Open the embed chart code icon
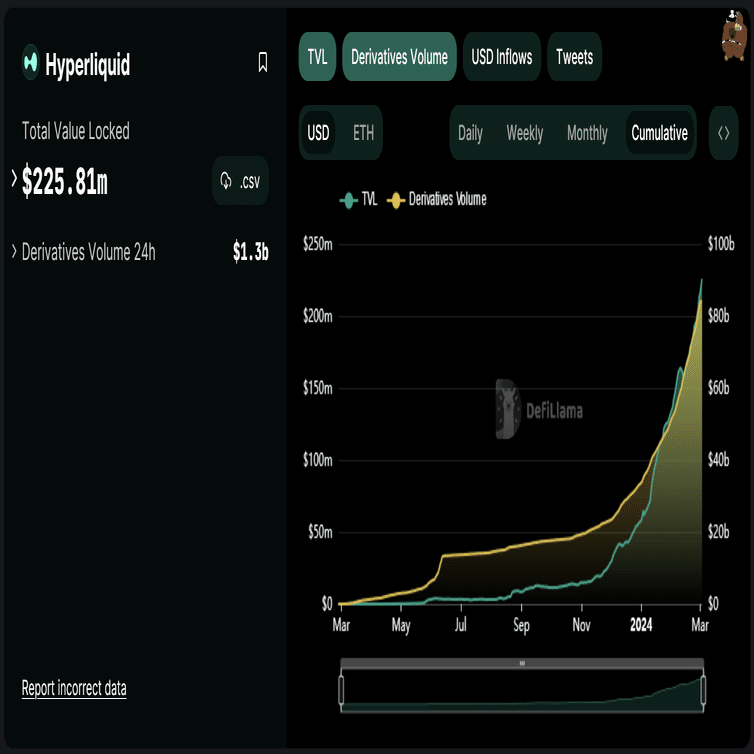 pyautogui.click(x=723, y=133)
